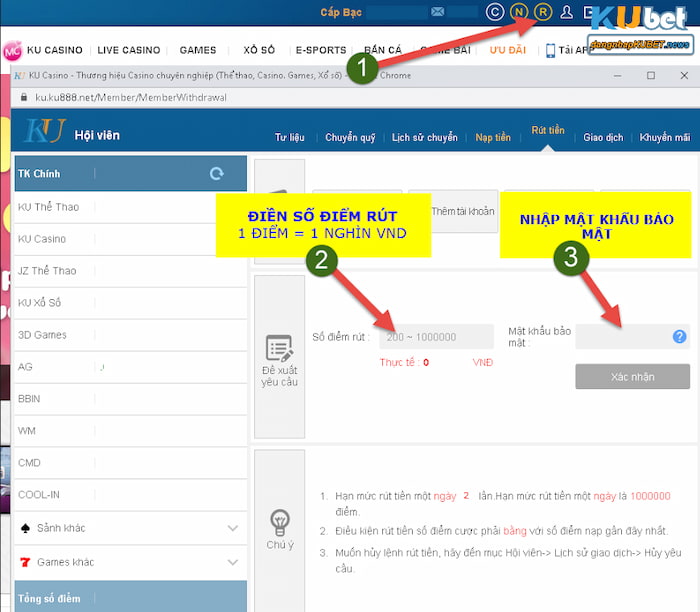
Task: Select the TK Chính account row
Action: (x=130, y=174)
